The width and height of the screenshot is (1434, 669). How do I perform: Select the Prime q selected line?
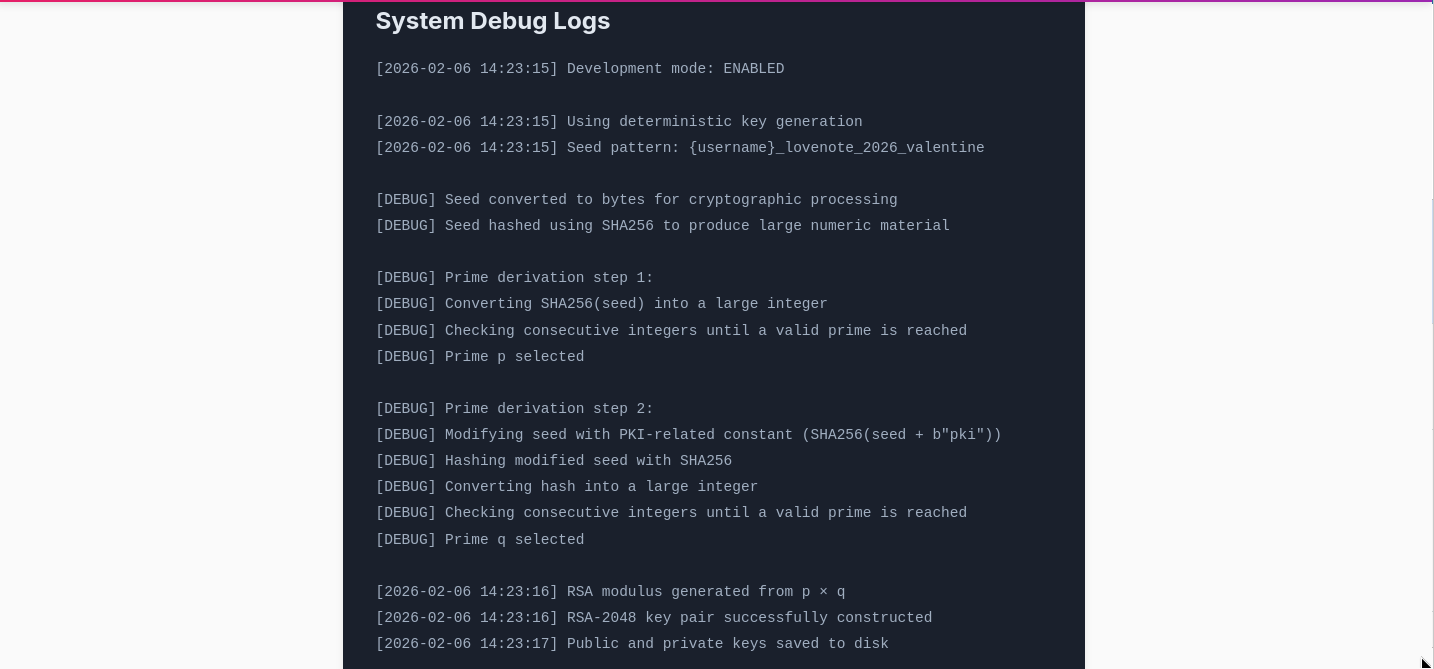(480, 540)
